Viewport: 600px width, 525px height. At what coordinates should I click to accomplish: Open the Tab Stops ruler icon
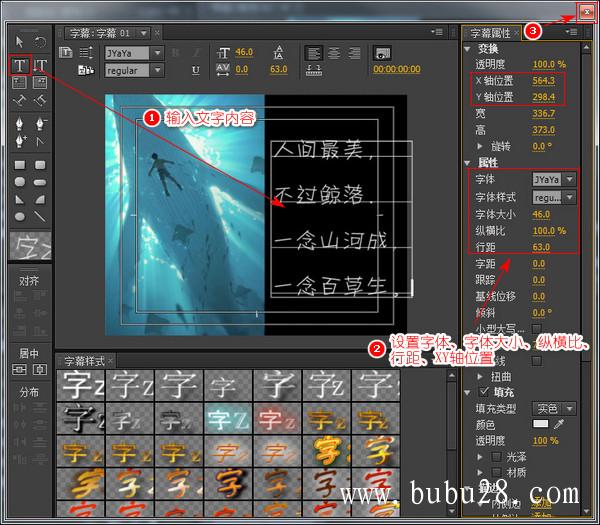pyautogui.click(x=314, y=70)
